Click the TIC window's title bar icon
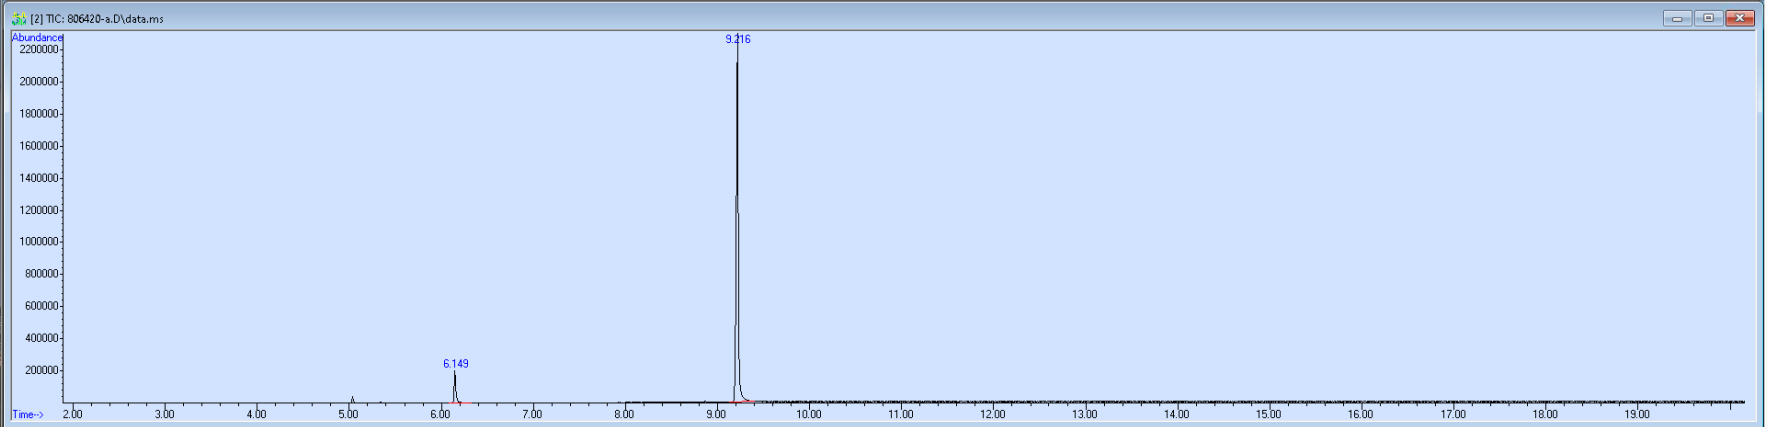 pyautogui.click(x=18, y=18)
